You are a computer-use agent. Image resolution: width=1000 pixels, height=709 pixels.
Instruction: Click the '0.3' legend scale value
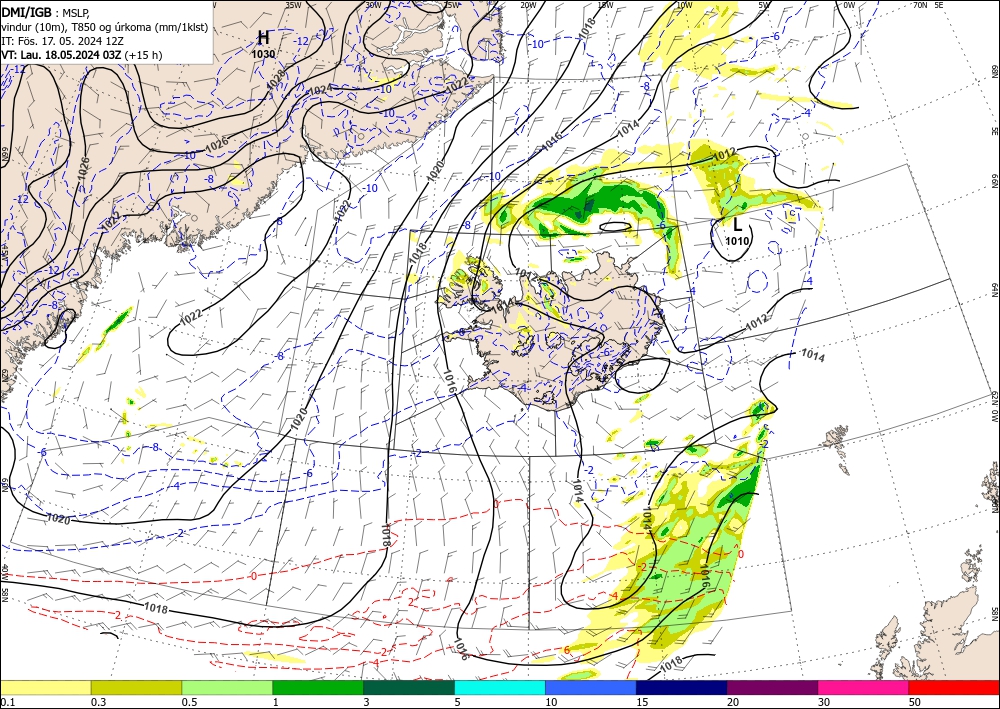point(98,702)
